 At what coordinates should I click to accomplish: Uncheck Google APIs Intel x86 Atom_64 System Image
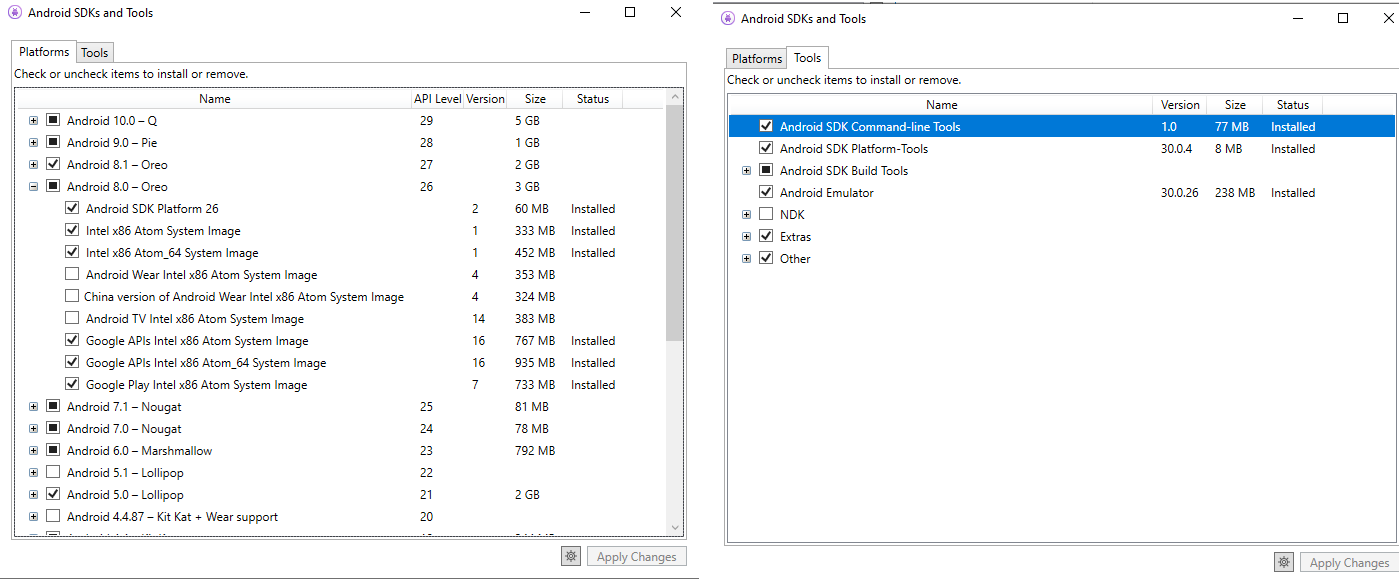coord(72,363)
